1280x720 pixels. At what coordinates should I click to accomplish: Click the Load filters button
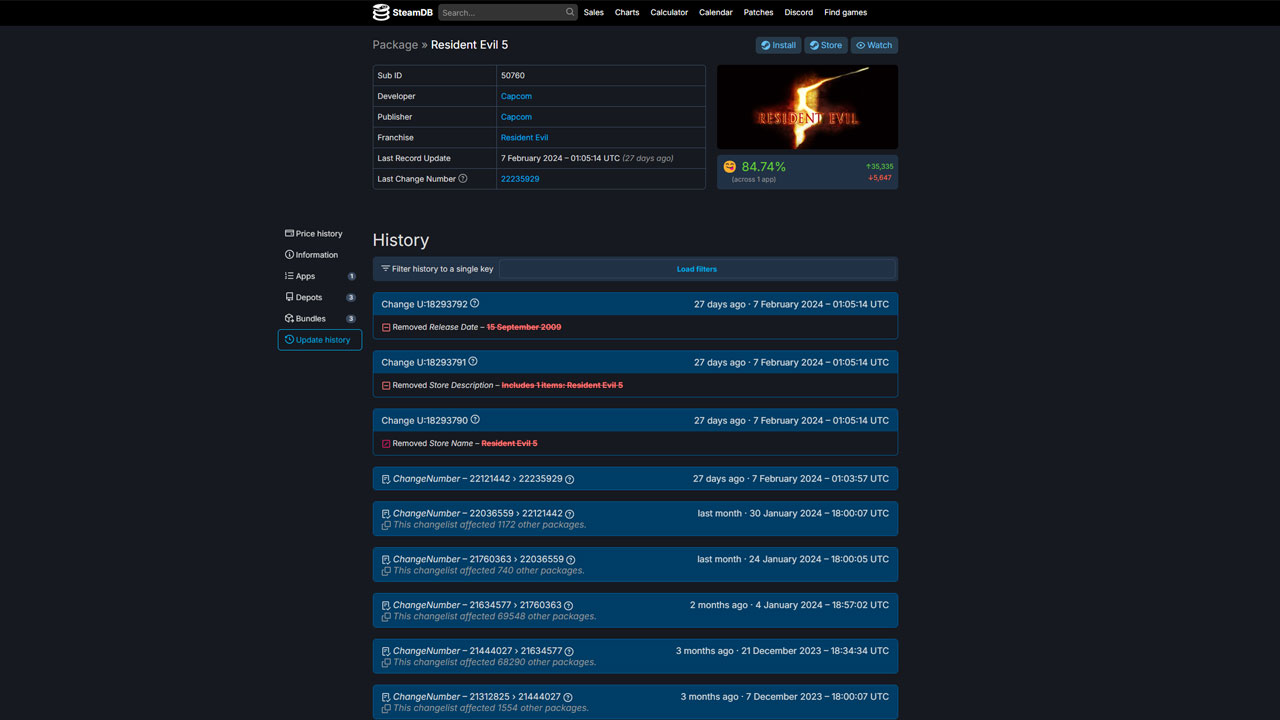[697, 269]
